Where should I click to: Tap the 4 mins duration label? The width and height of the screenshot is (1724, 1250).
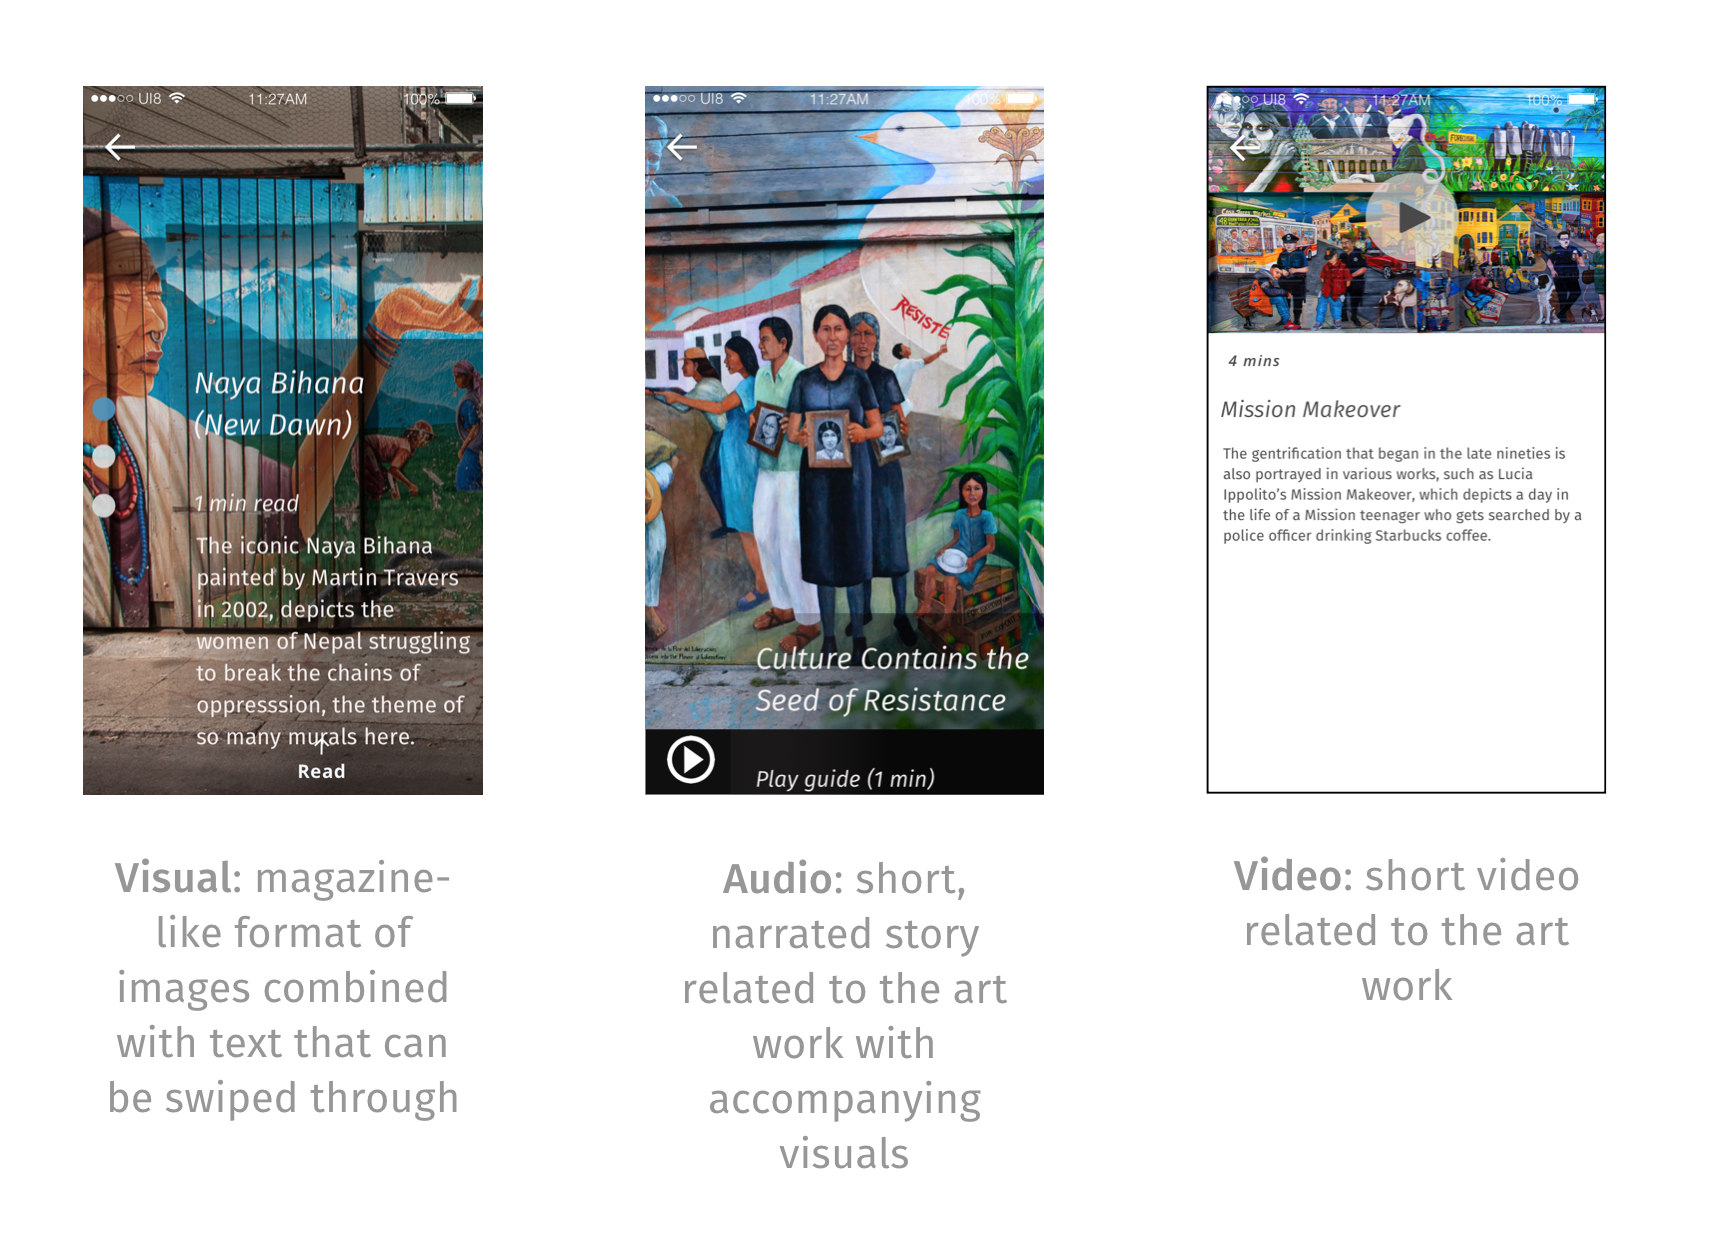pyautogui.click(x=1254, y=361)
